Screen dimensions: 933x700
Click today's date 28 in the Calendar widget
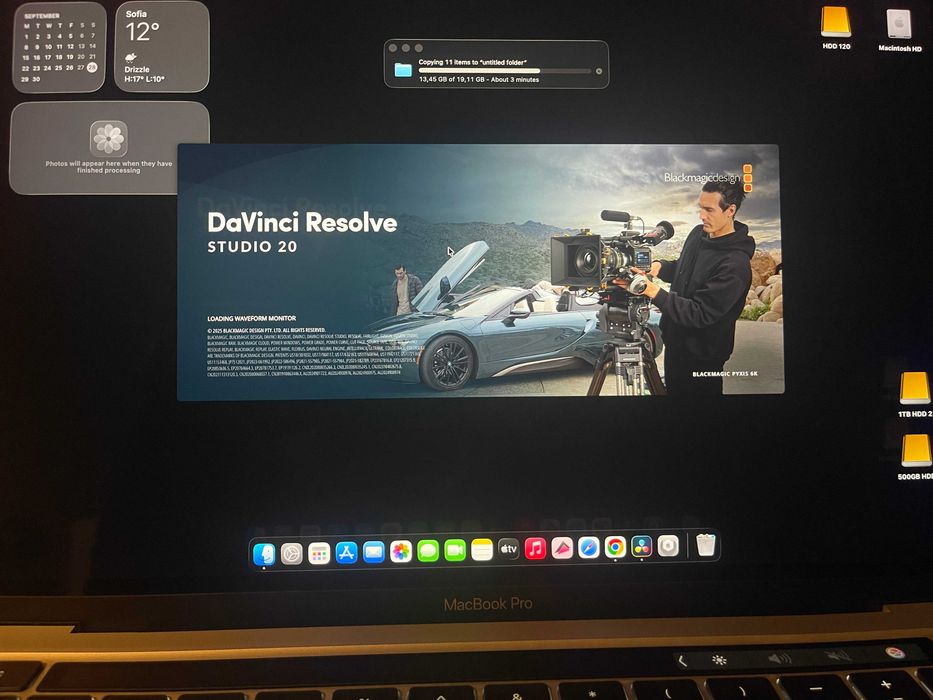click(92, 67)
